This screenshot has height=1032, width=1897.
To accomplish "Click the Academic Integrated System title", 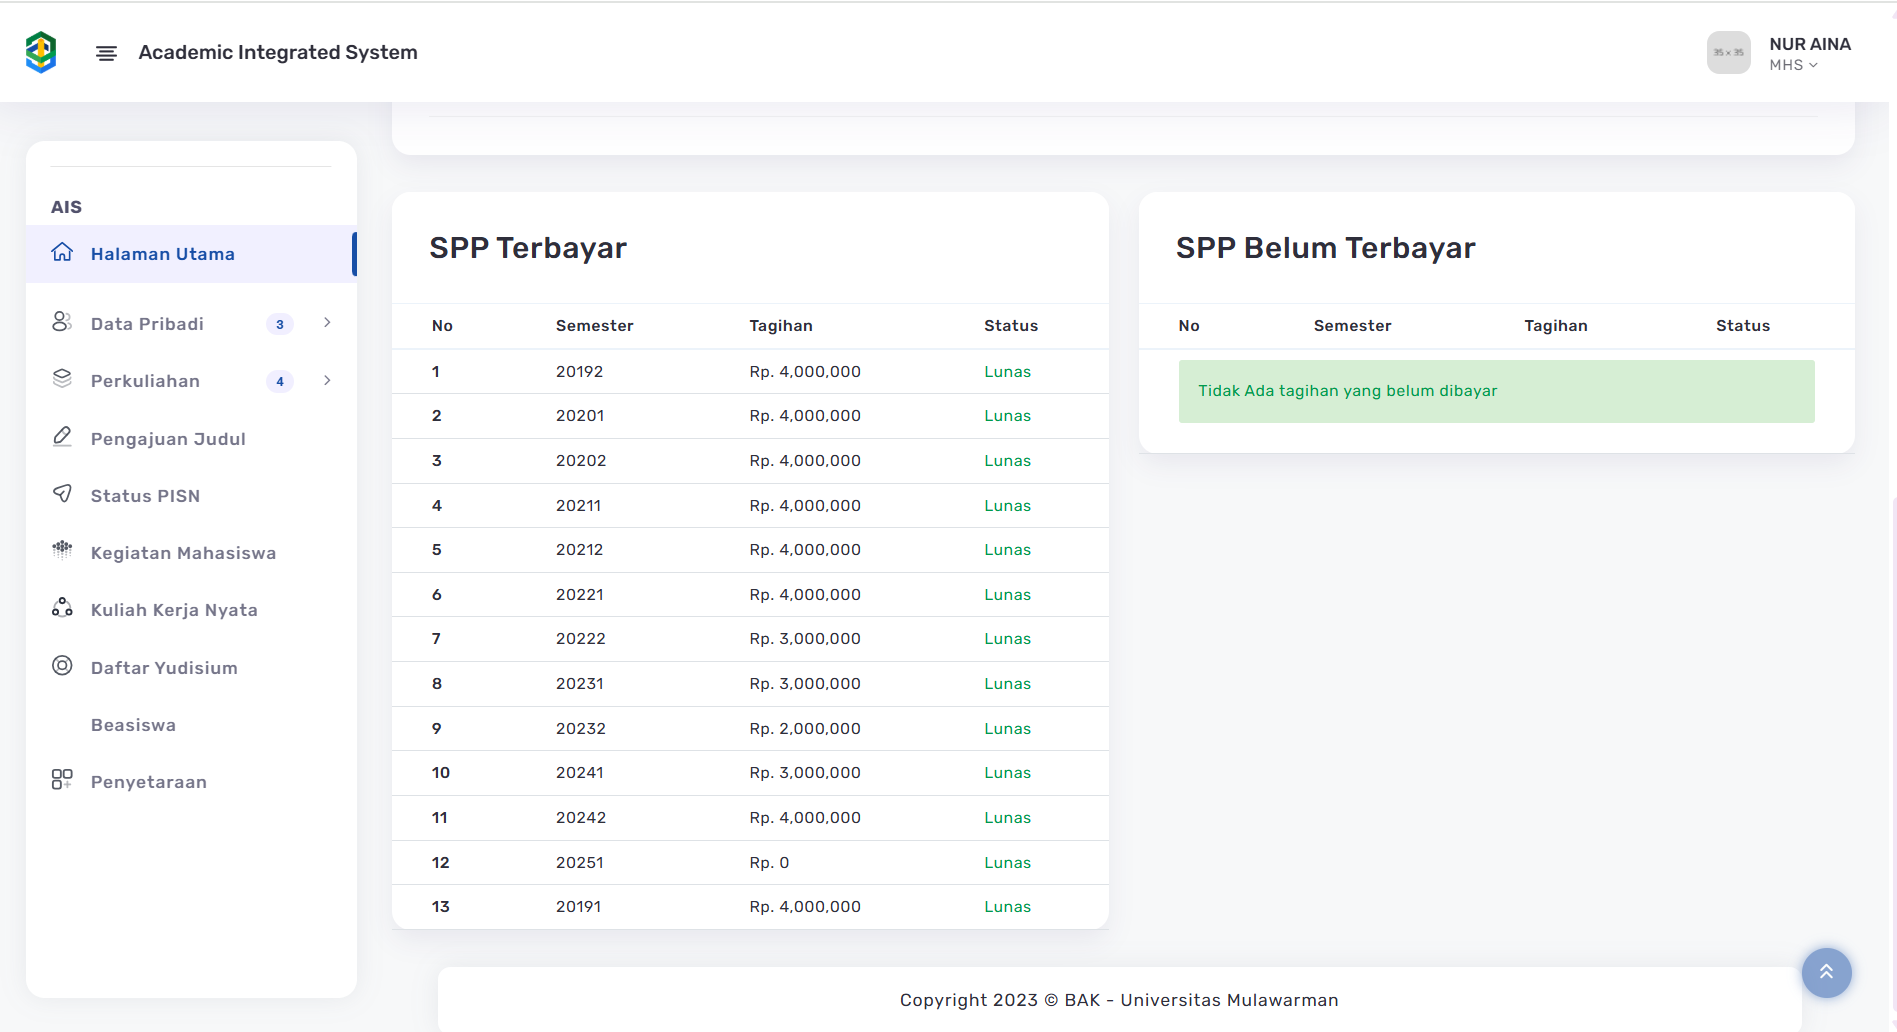I will pyautogui.click(x=278, y=53).
